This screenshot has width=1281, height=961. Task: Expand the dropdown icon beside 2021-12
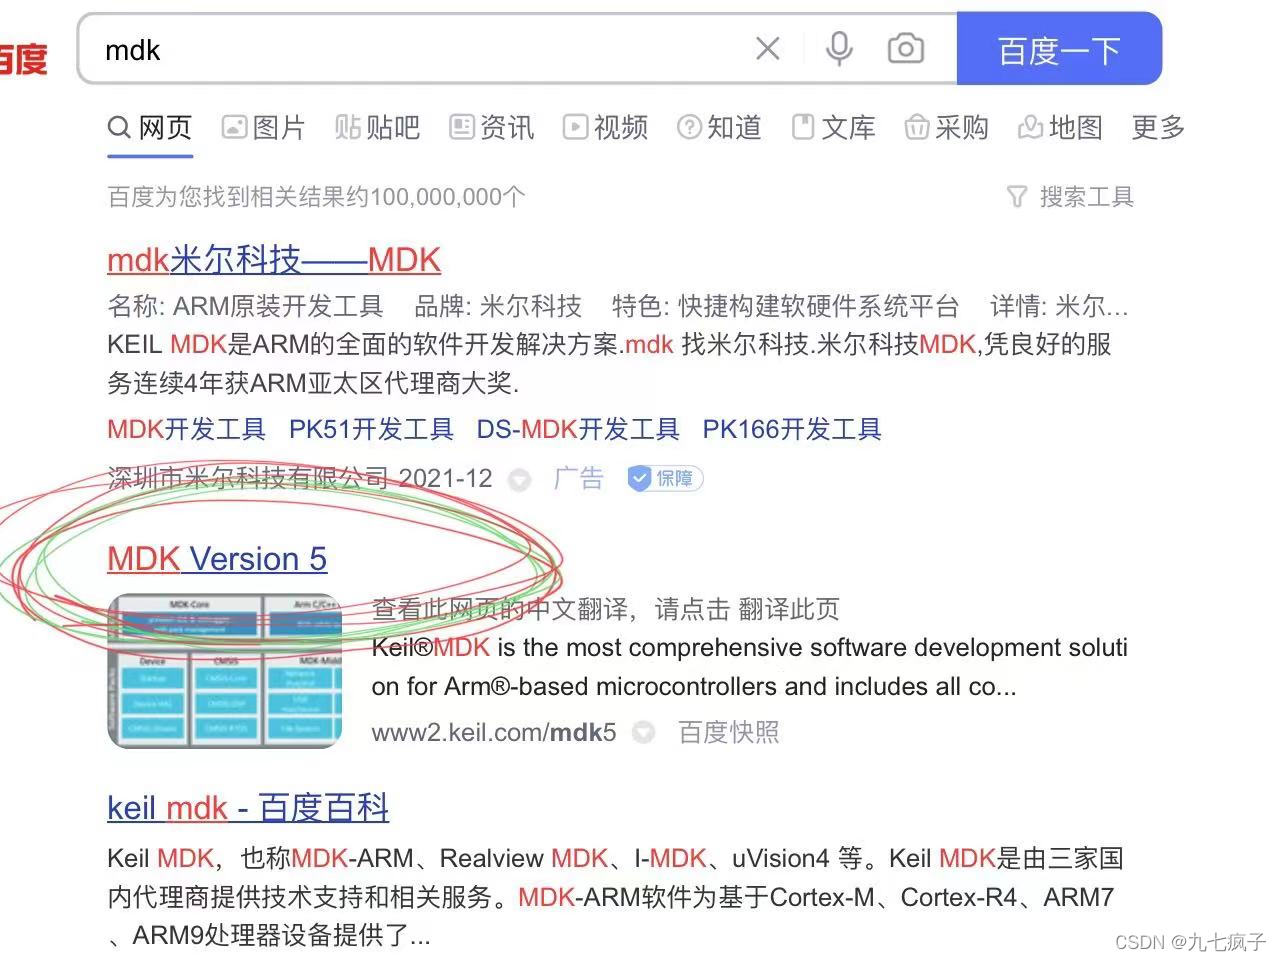[520, 480]
